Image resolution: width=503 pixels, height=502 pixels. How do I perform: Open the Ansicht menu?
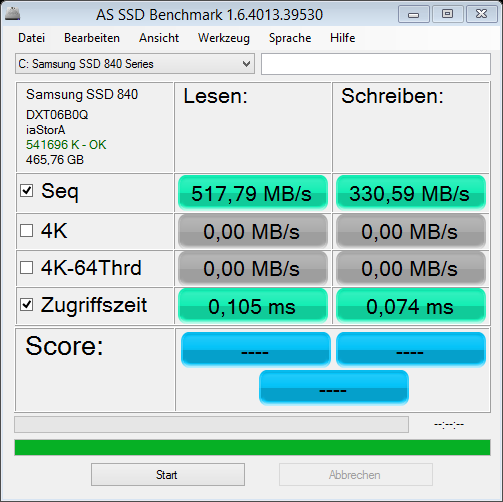coord(159,38)
